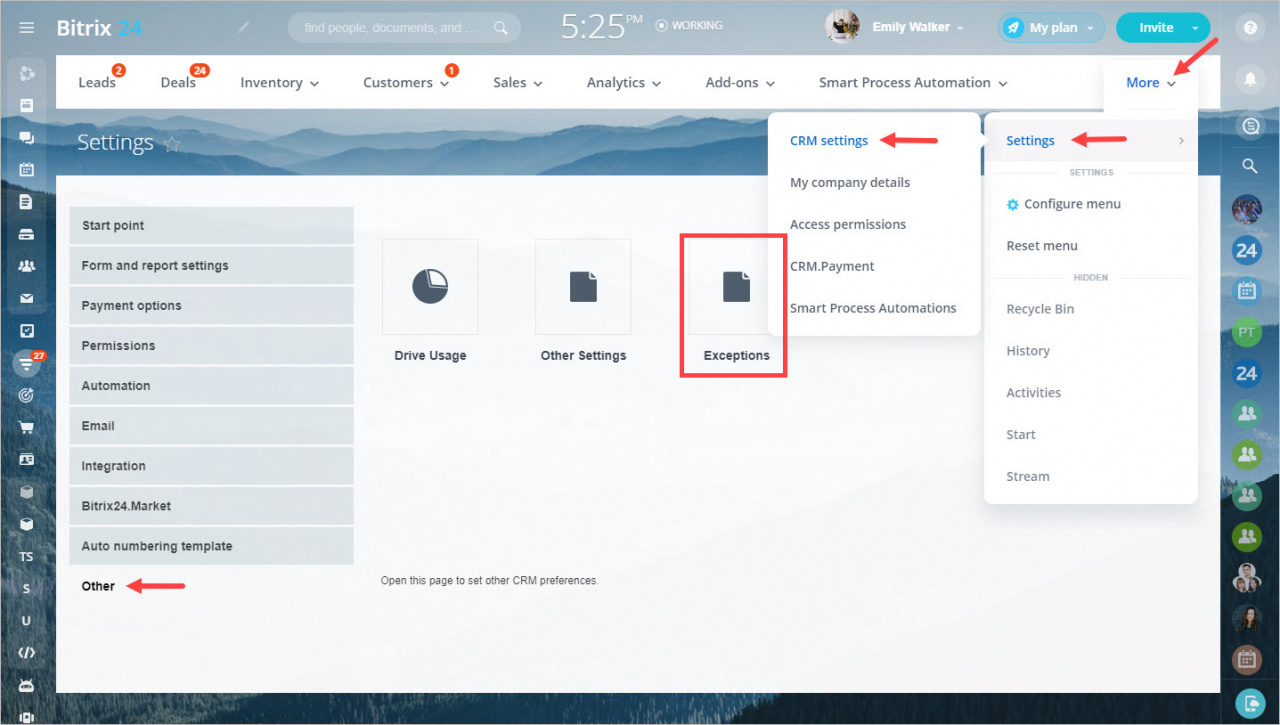Open the code brackets icon in left sidebar

[27, 653]
